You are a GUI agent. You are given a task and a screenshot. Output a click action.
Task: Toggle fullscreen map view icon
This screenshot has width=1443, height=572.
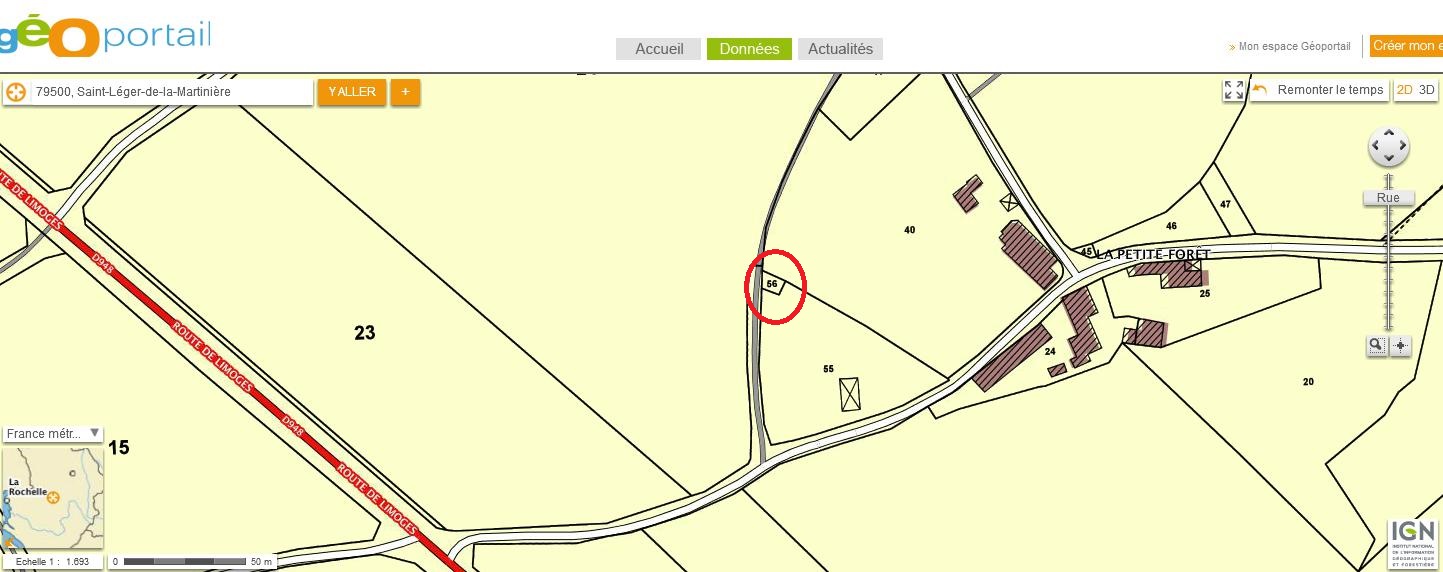click(x=1234, y=90)
